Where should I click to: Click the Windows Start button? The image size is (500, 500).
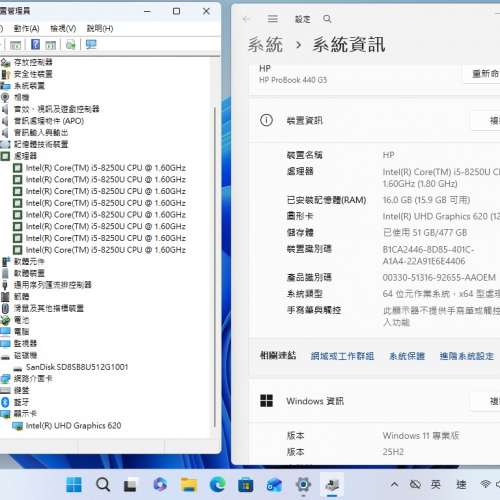74,484
